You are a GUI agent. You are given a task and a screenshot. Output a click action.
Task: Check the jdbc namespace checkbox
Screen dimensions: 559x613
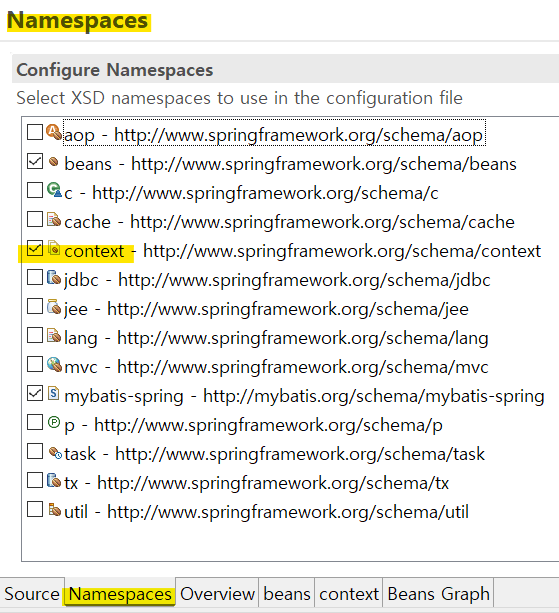(35, 278)
